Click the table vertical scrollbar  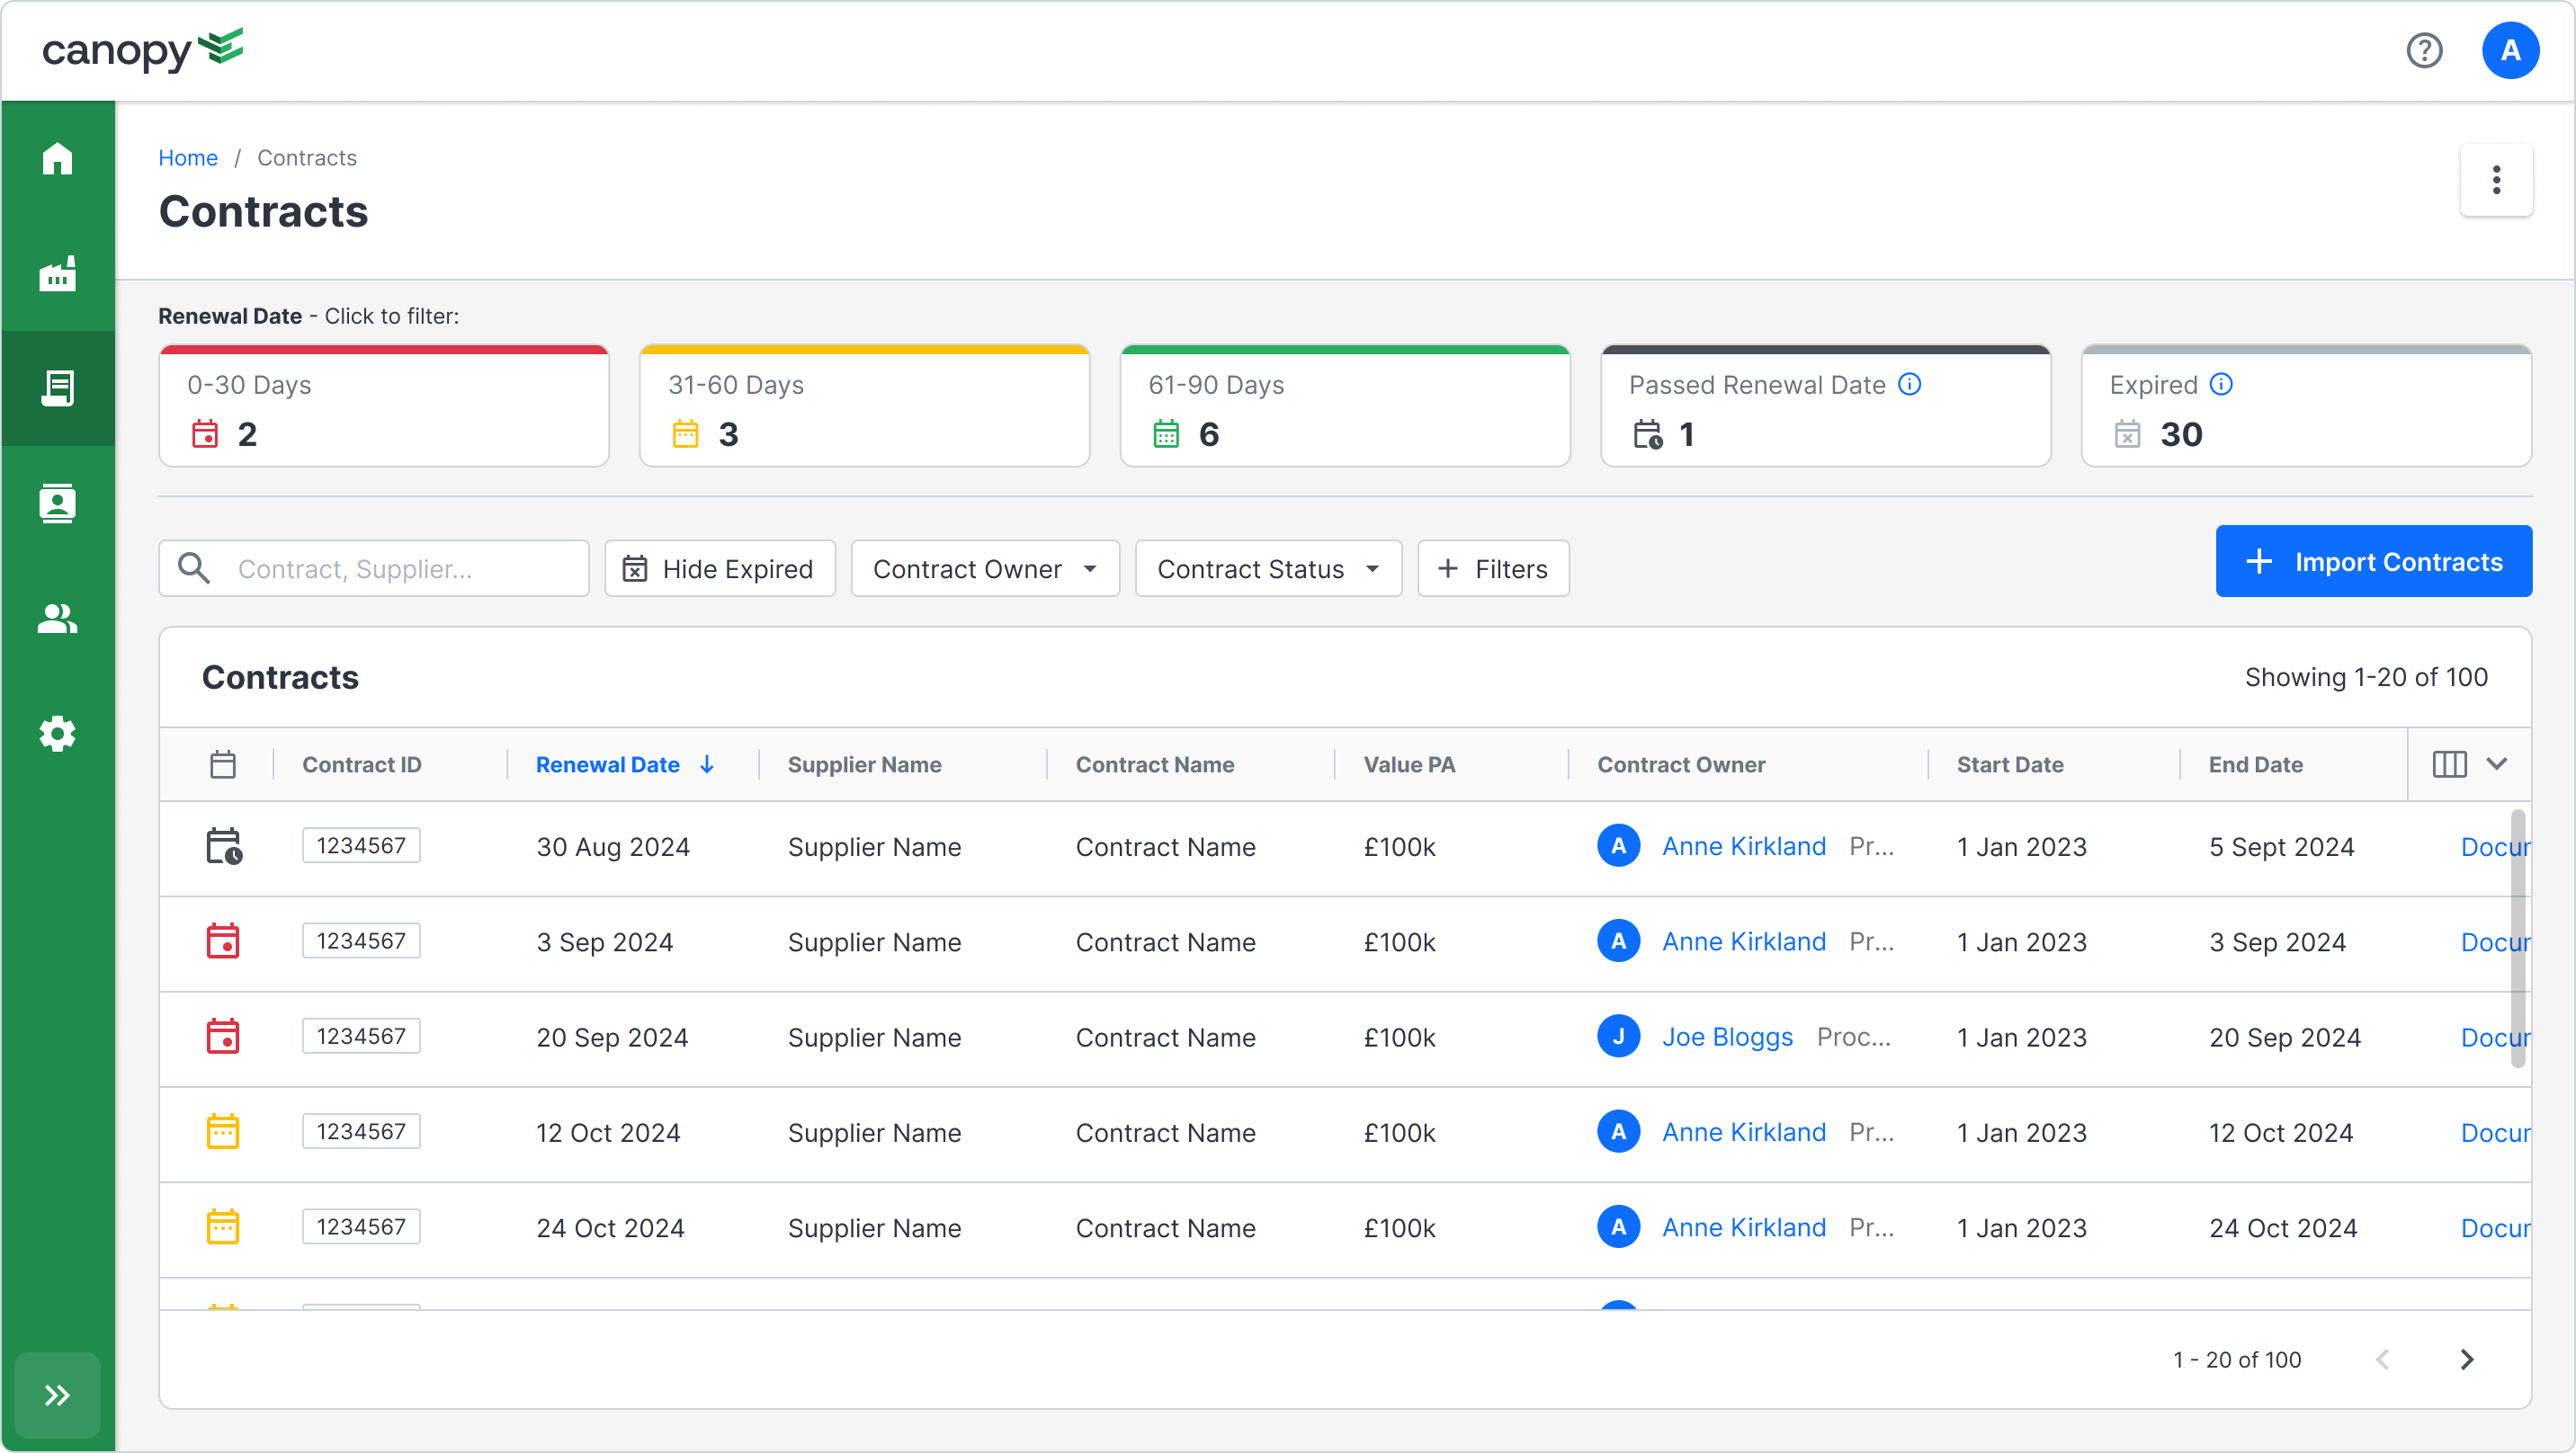2517,940
